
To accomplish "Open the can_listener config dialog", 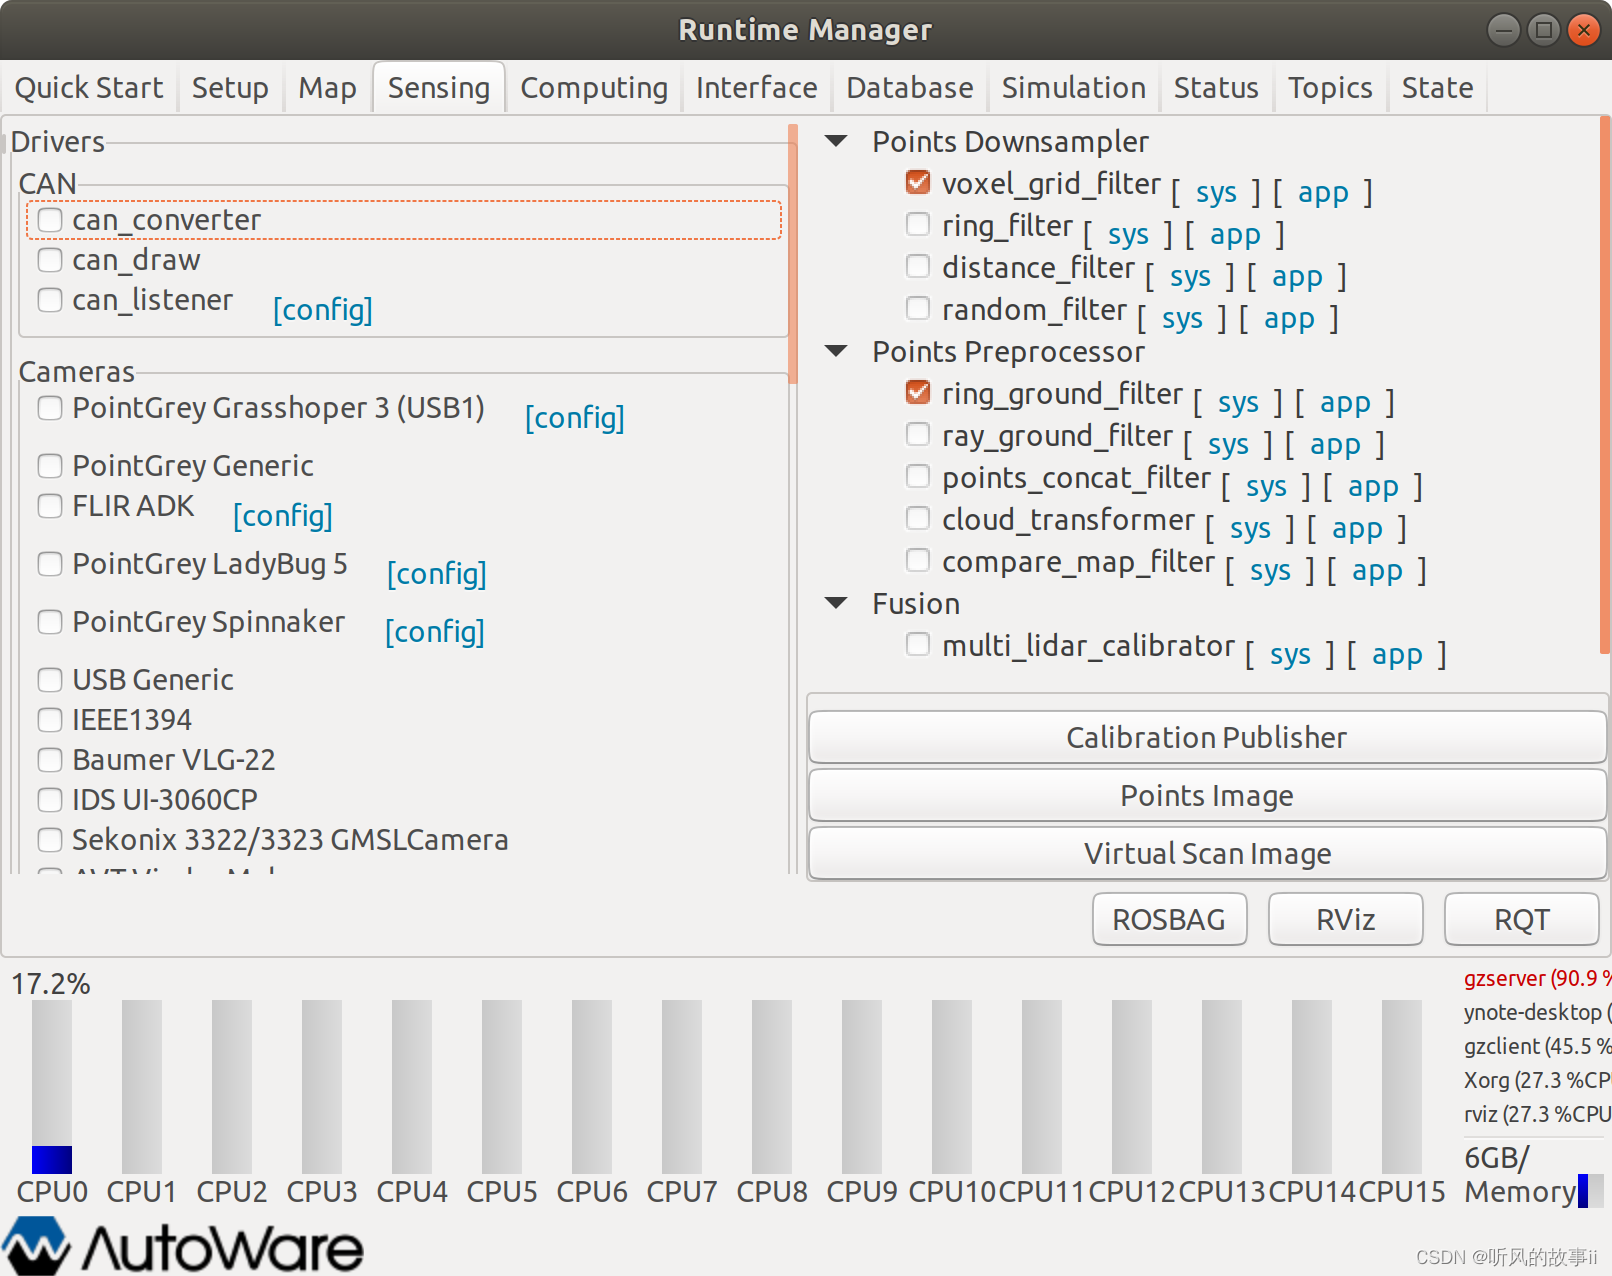I will click(322, 309).
